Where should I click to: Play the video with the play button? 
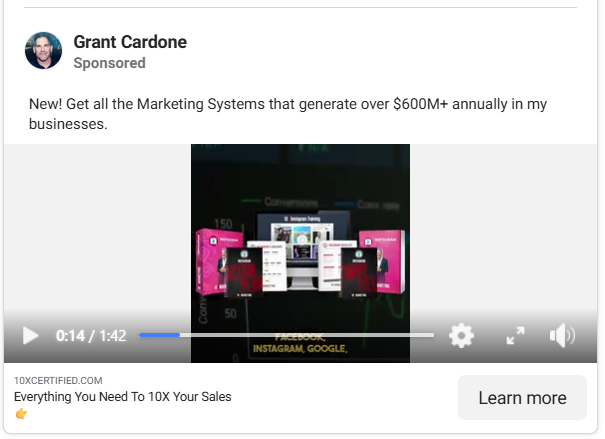(30, 336)
